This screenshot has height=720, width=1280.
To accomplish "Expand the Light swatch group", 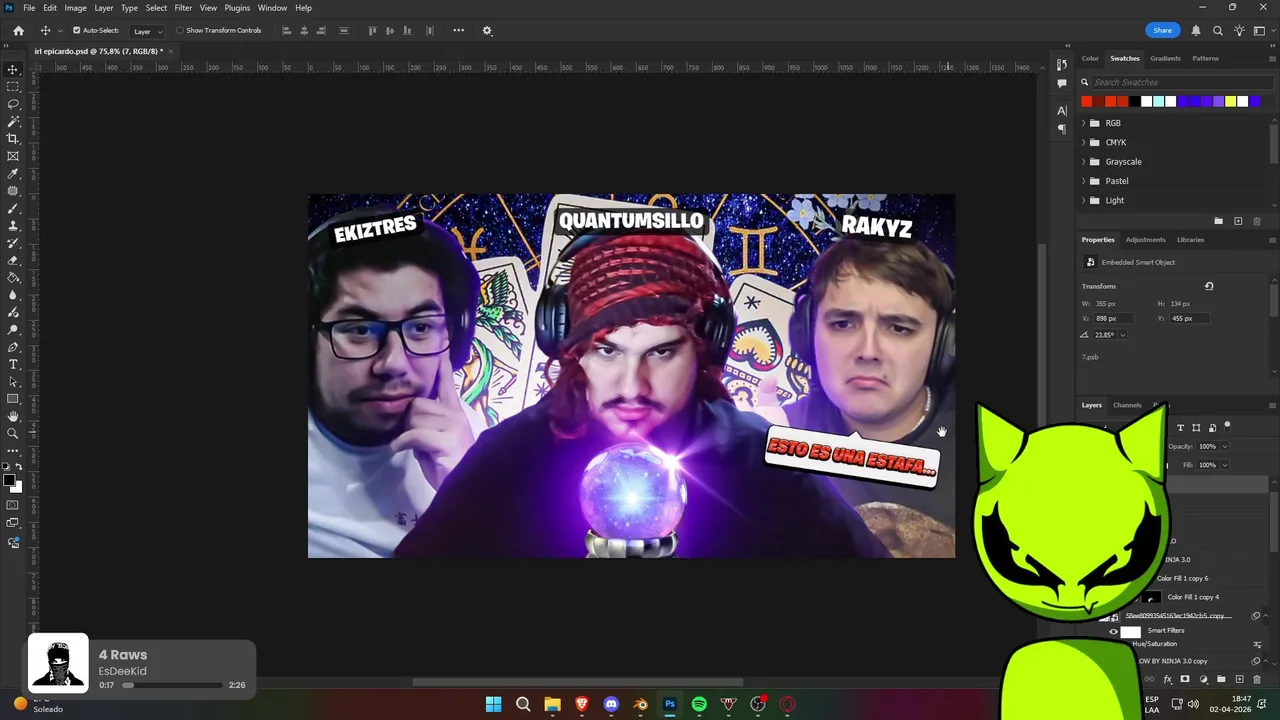I will click(x=1084, y=200).
